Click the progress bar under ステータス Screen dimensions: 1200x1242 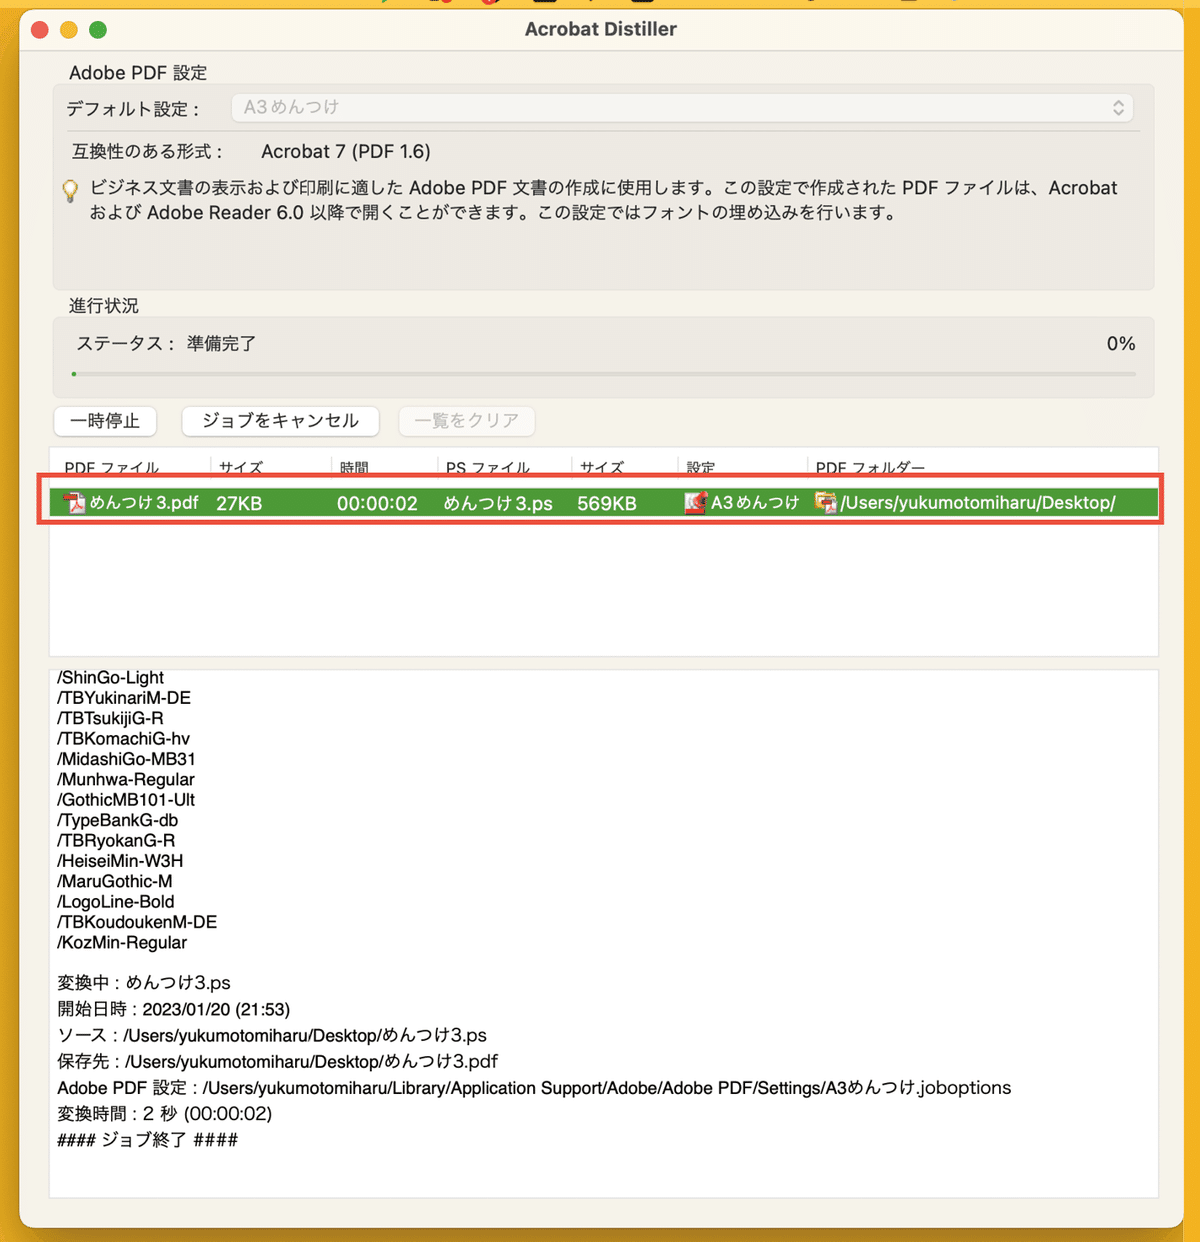(x=604, y=374)
